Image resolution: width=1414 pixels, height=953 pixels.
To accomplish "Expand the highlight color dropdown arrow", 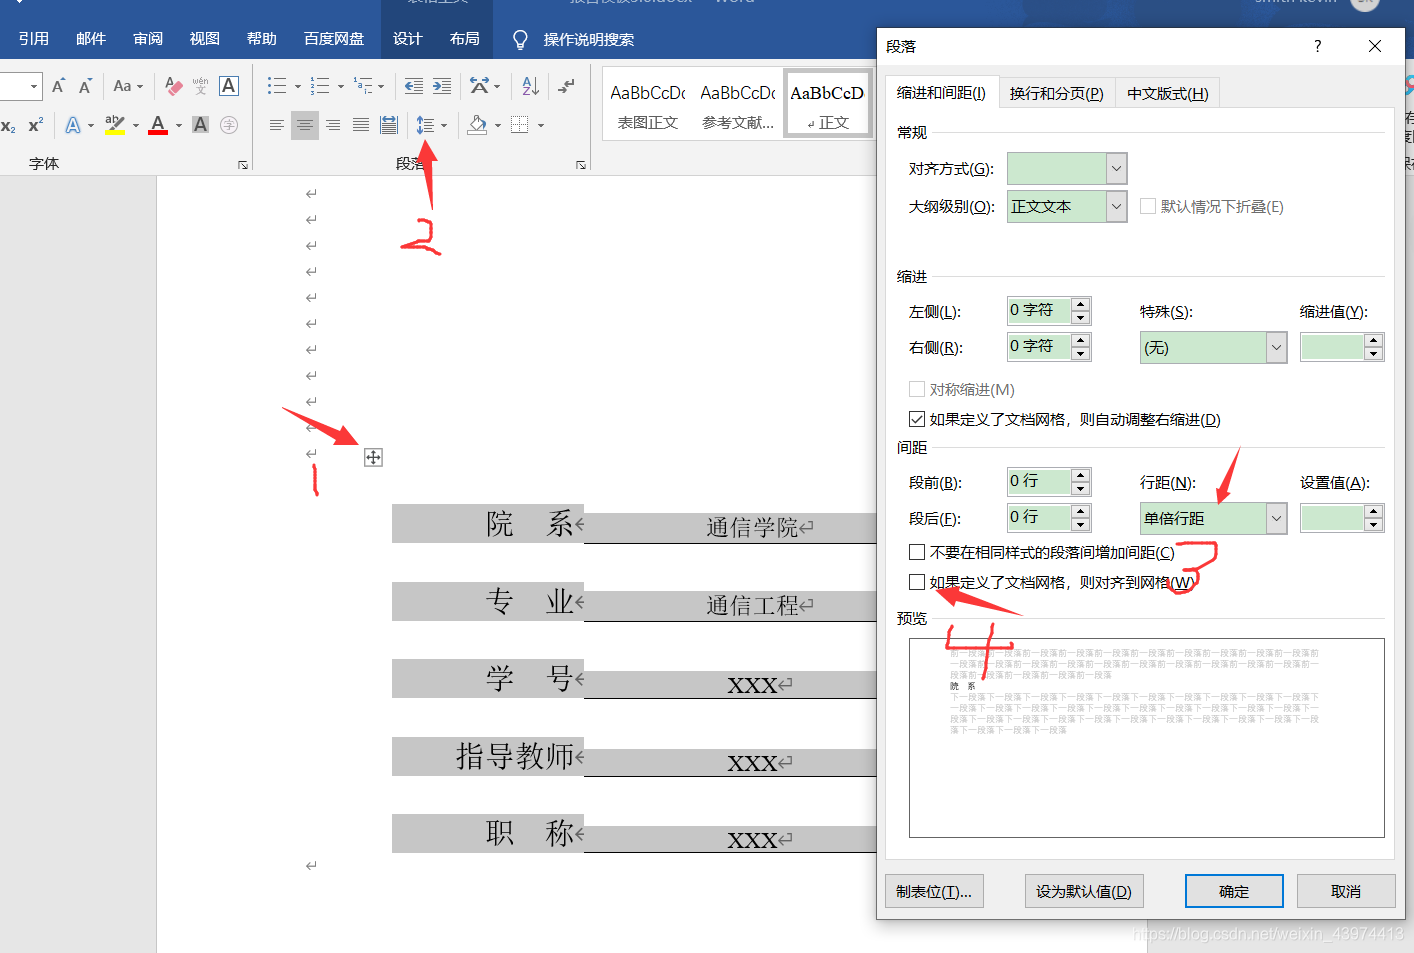I will pos(136,125).
